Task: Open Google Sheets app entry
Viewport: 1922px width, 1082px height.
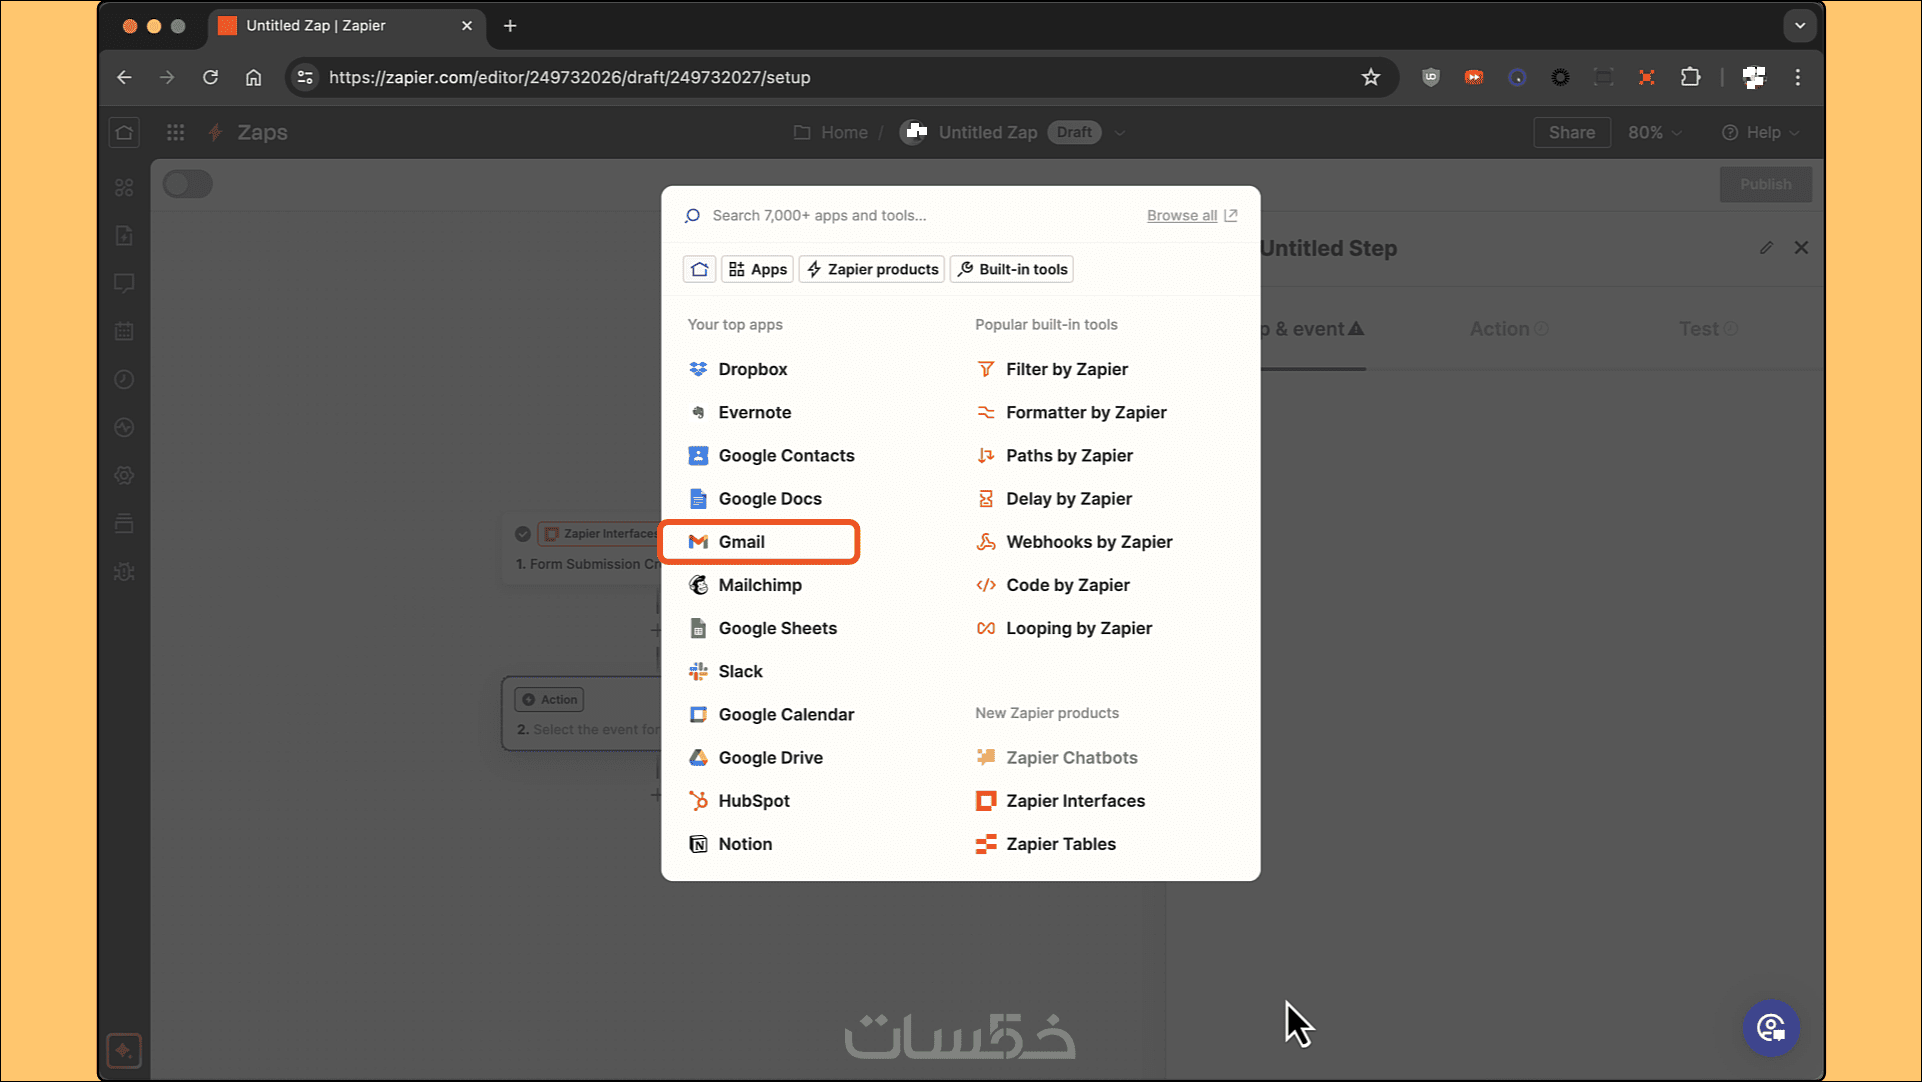Action: click(777, 628)
